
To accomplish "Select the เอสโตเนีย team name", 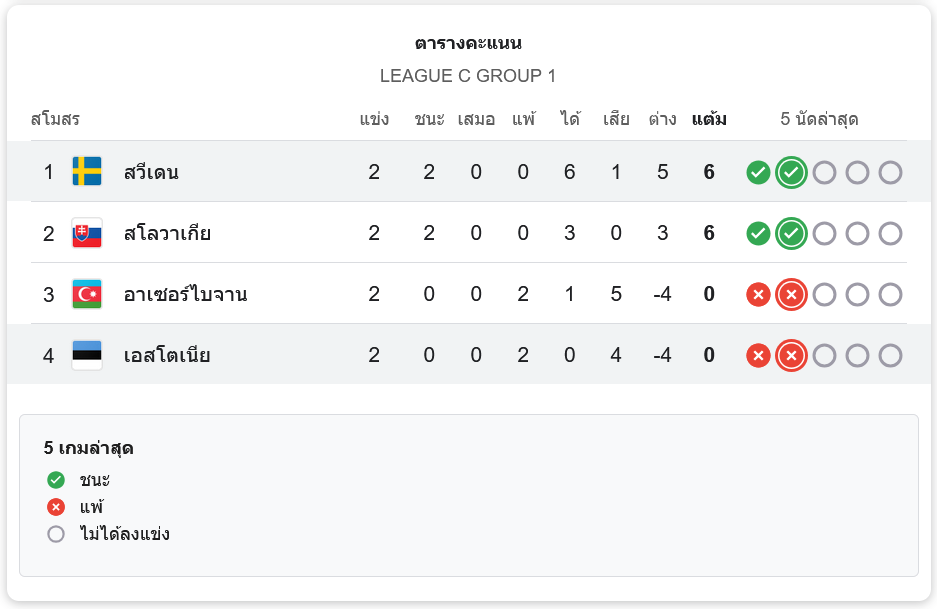I will tap(167, 355).
